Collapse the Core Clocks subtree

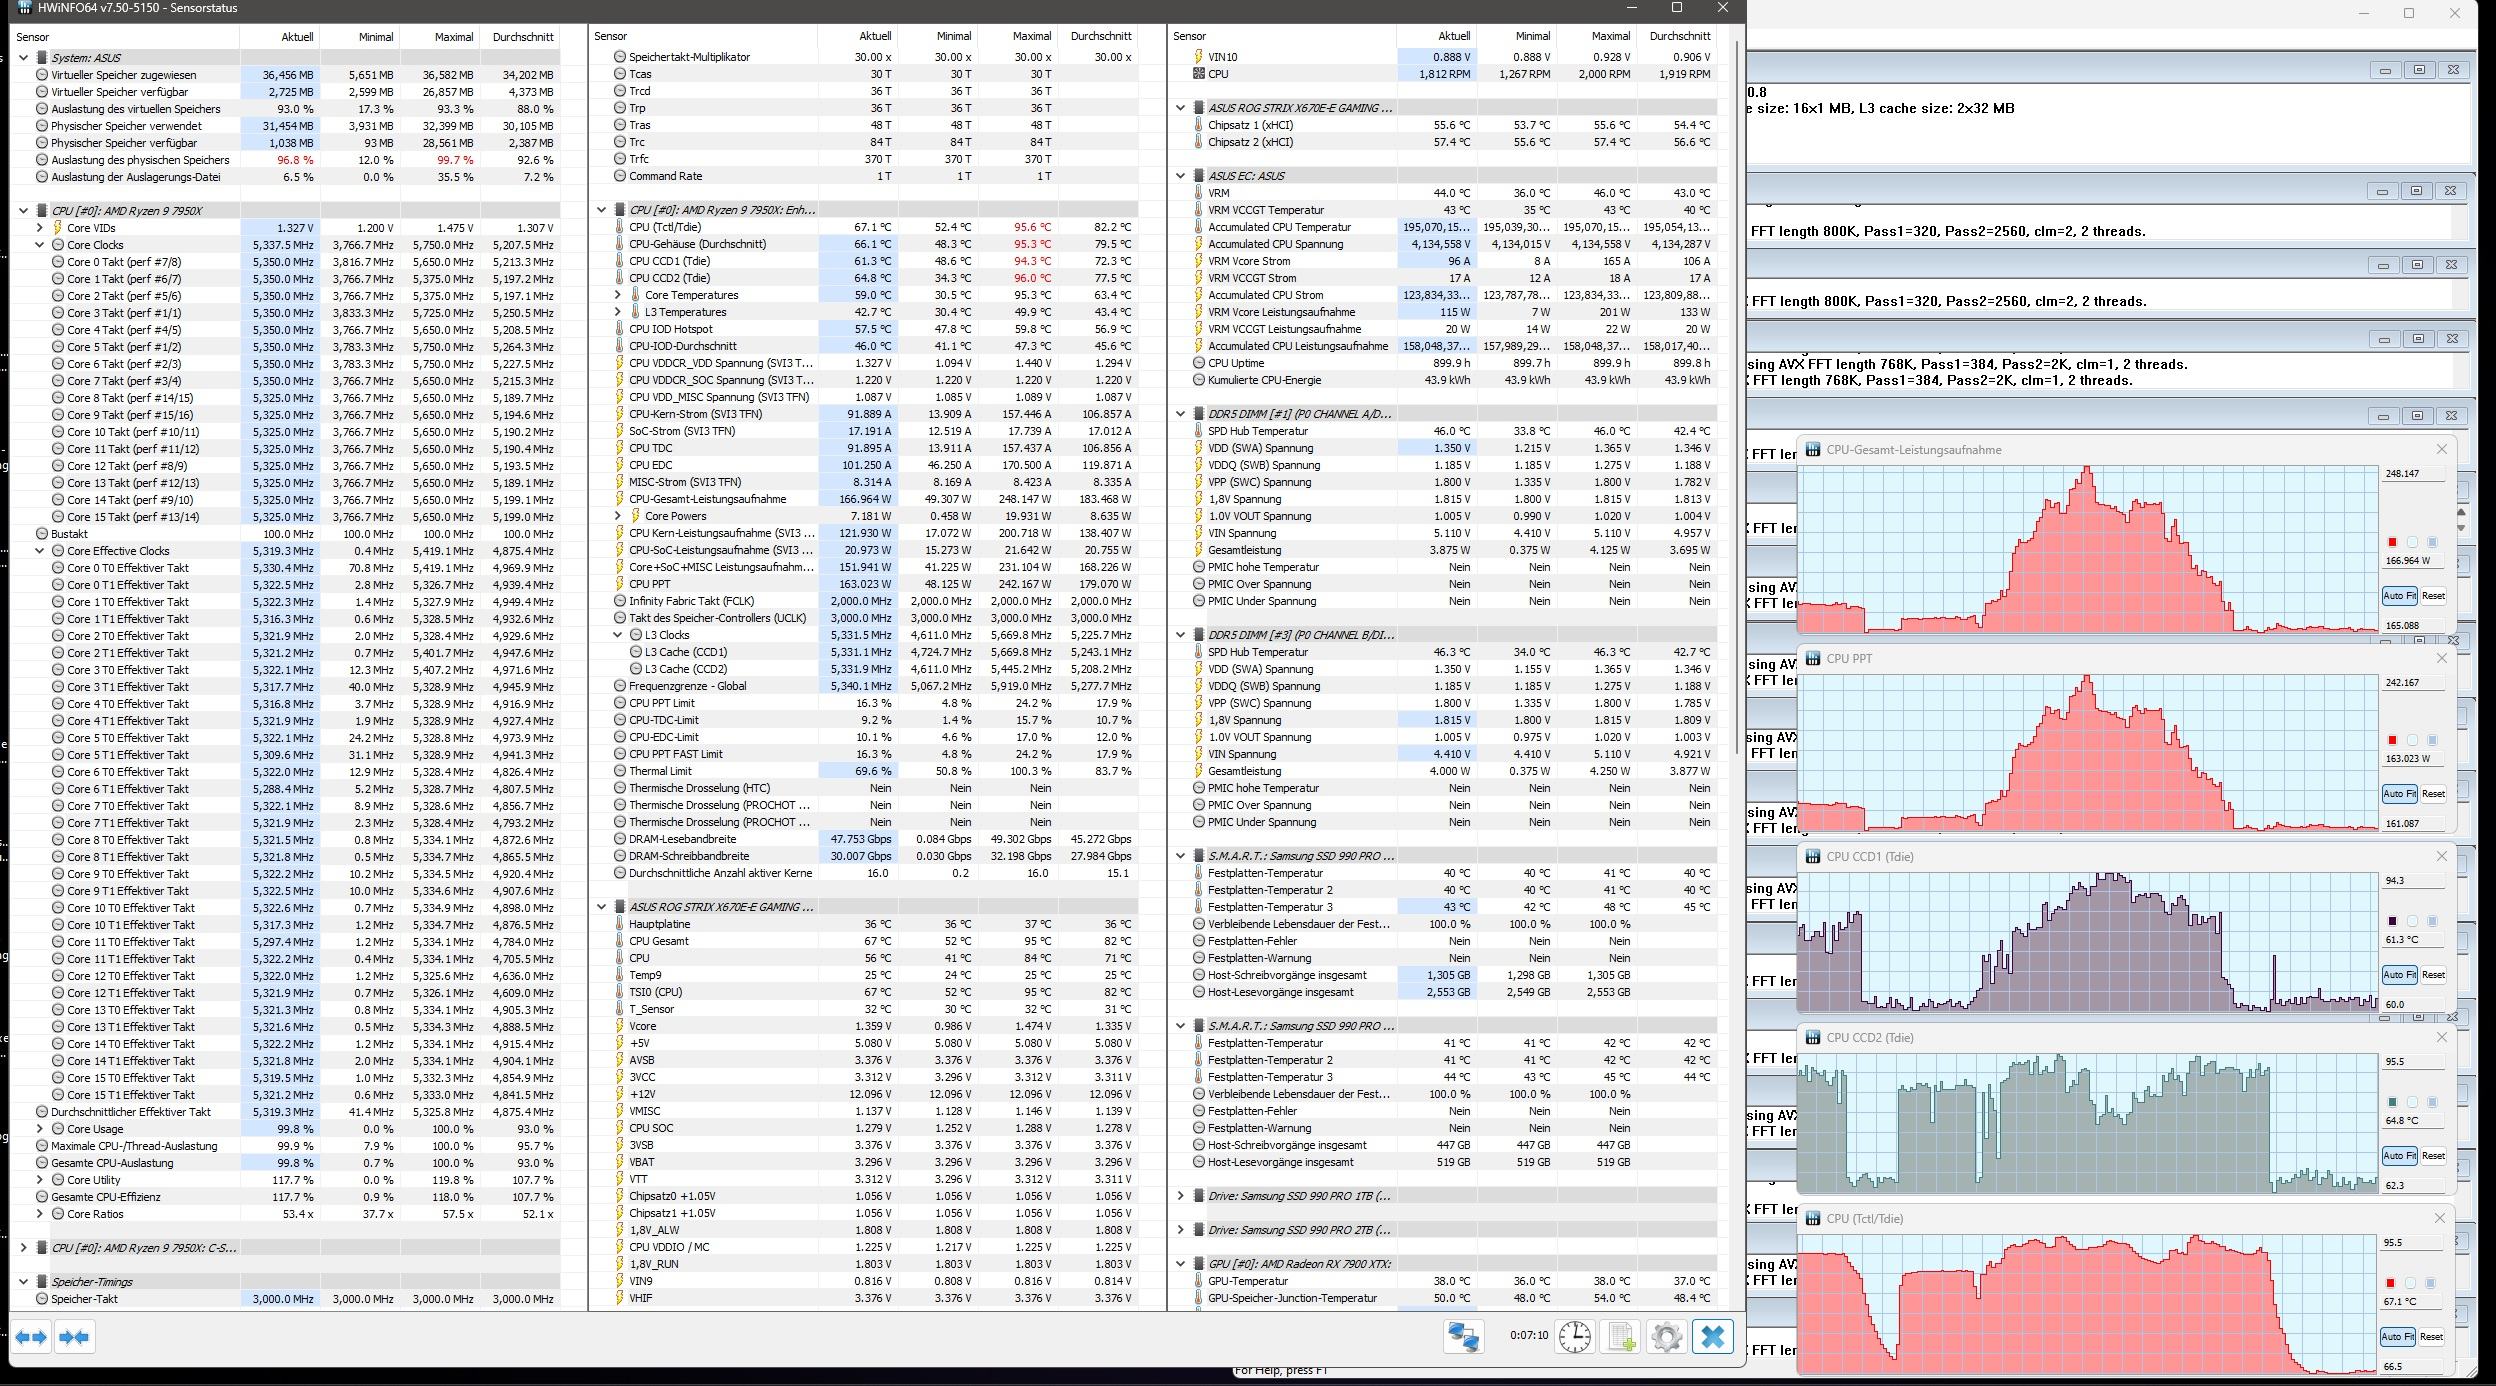[x=40, y=245]
